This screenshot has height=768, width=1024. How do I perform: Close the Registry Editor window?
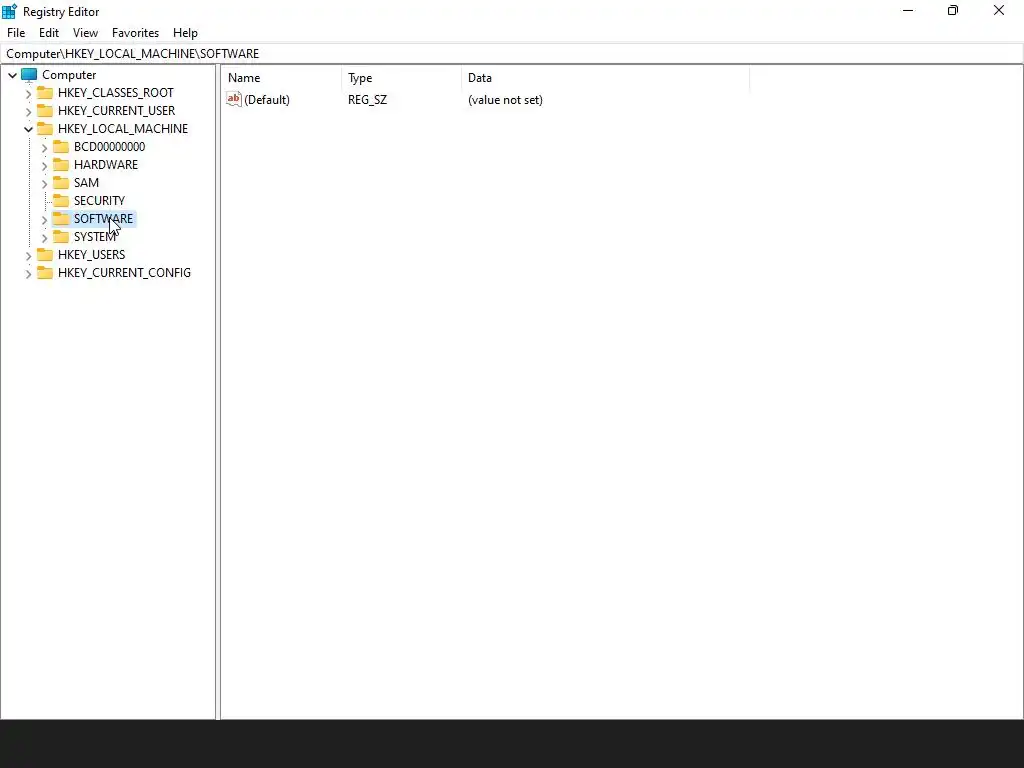click(999, 10)
